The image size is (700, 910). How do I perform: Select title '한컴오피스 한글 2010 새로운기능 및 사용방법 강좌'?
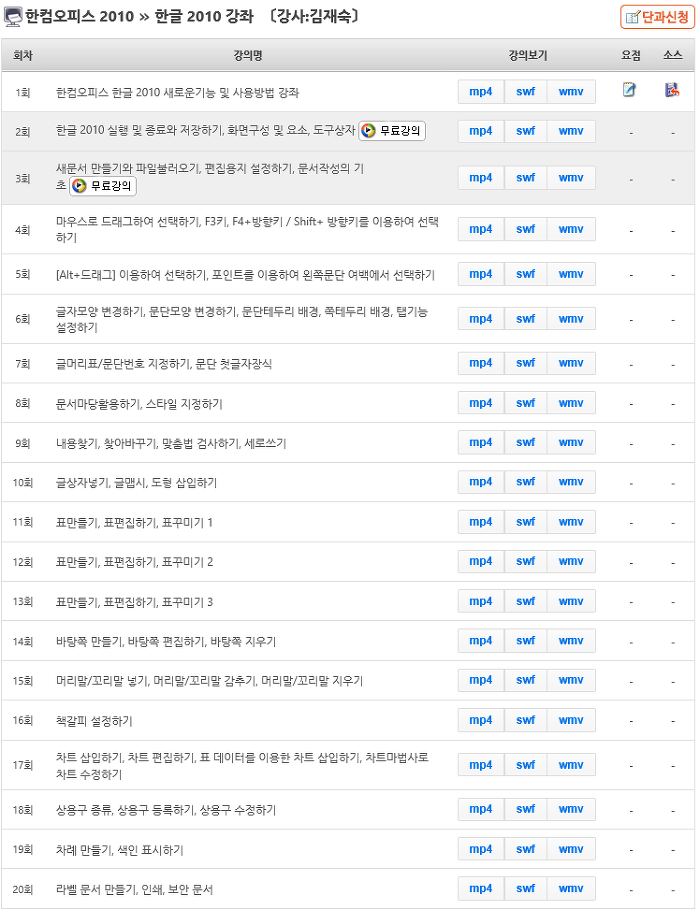[177, 92]
